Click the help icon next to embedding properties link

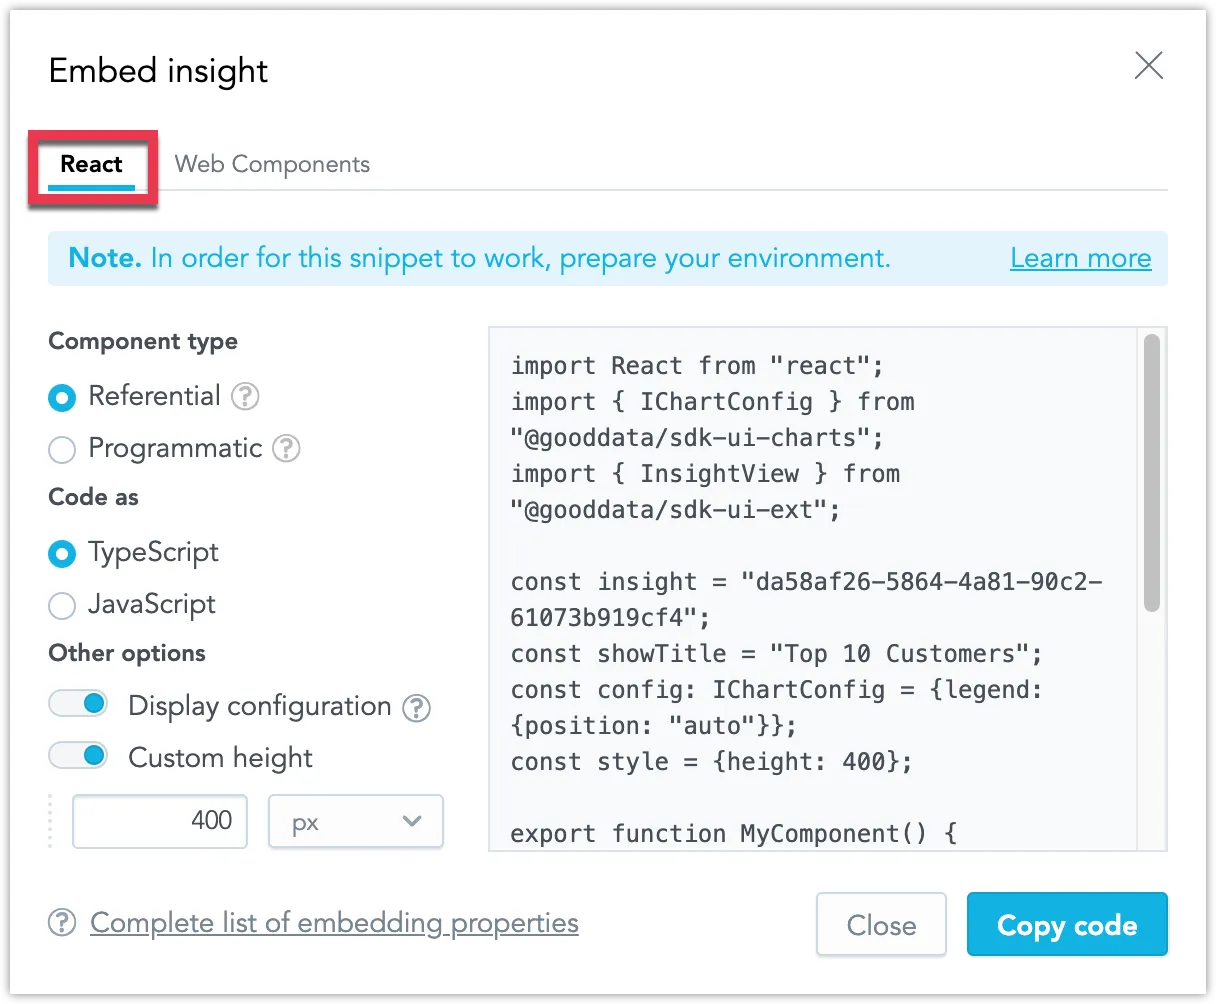click(62, 923)
